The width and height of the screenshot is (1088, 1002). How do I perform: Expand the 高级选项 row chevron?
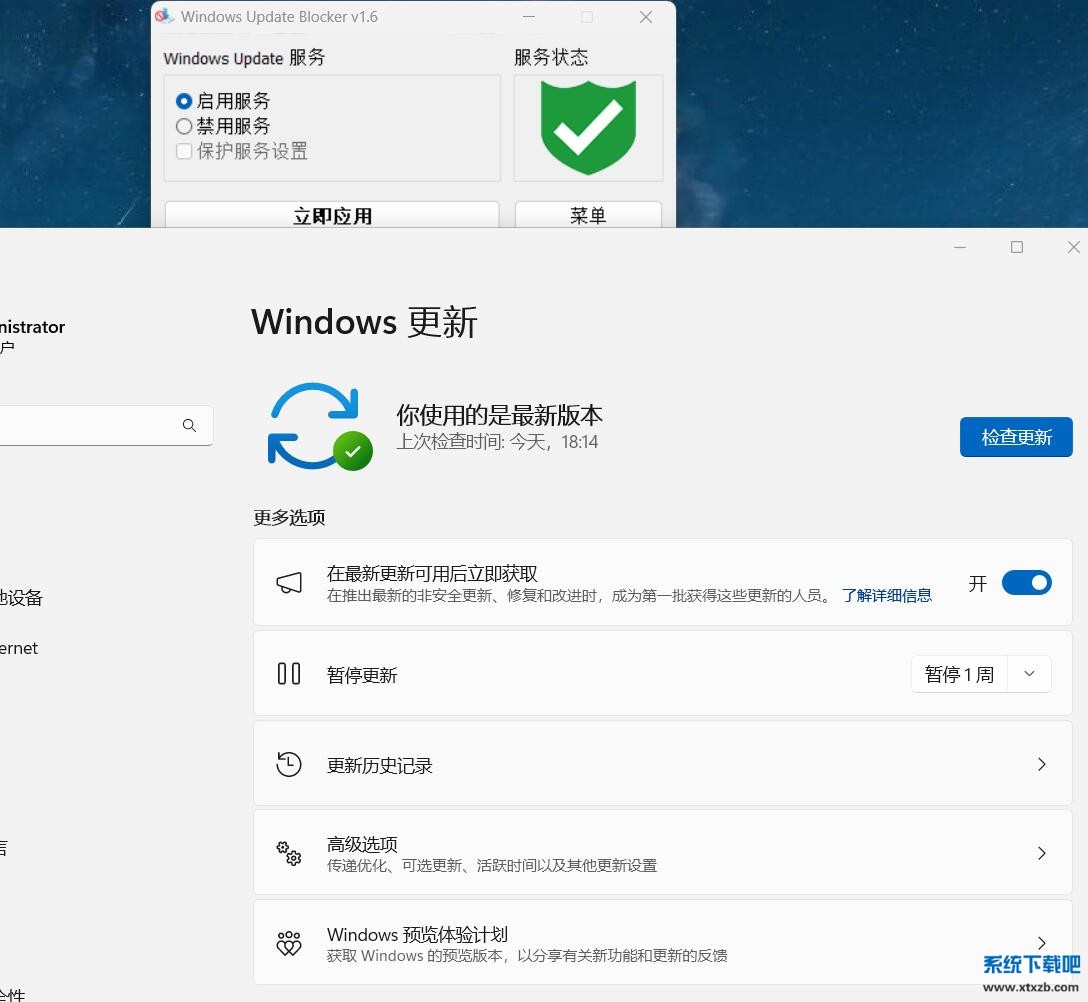[x=1042, y=852]
